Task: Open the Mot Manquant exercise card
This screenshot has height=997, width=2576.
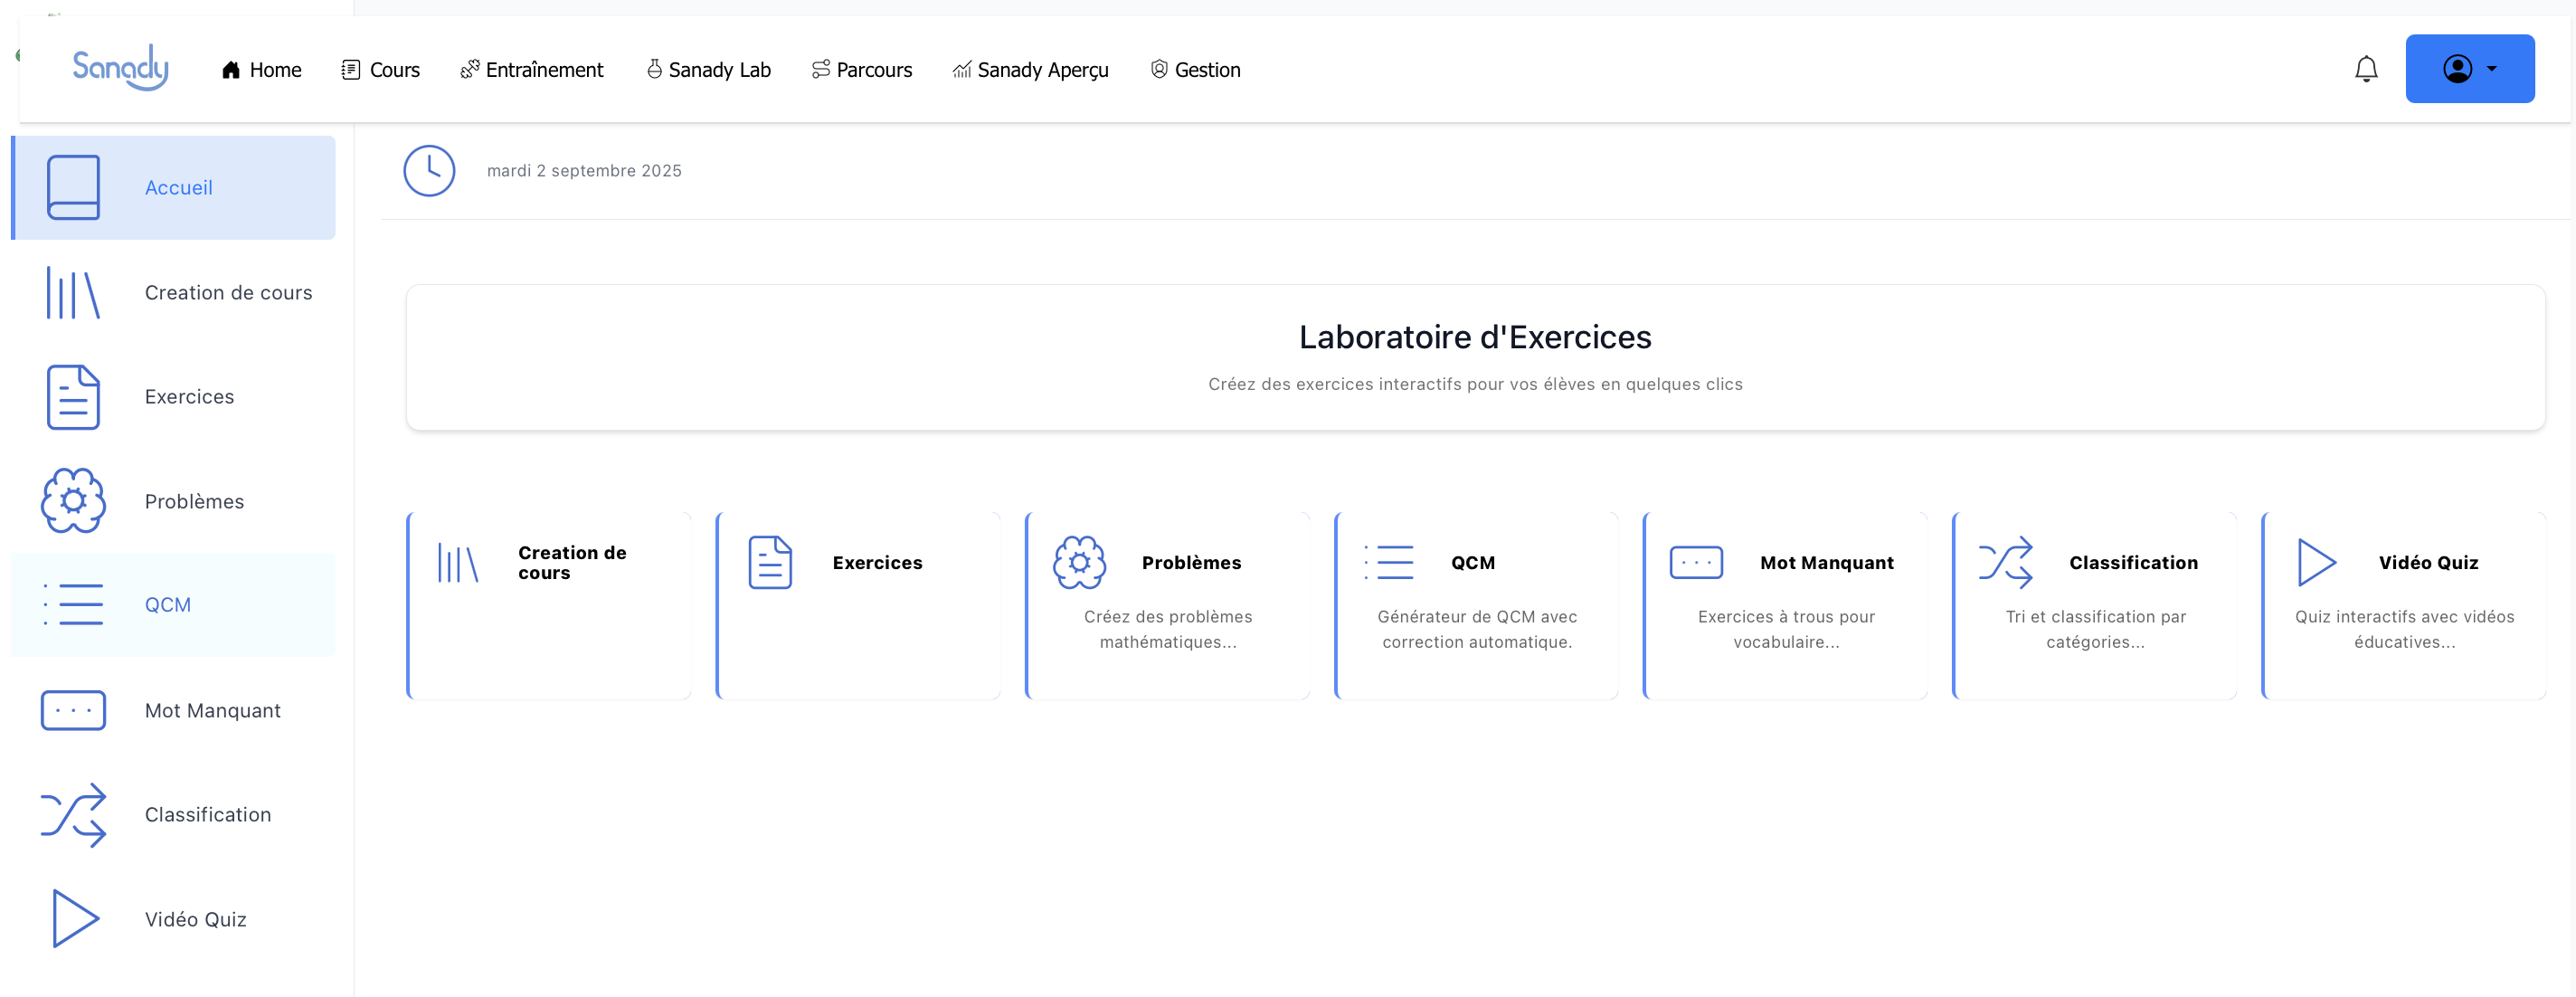Action: point(1785,604)
